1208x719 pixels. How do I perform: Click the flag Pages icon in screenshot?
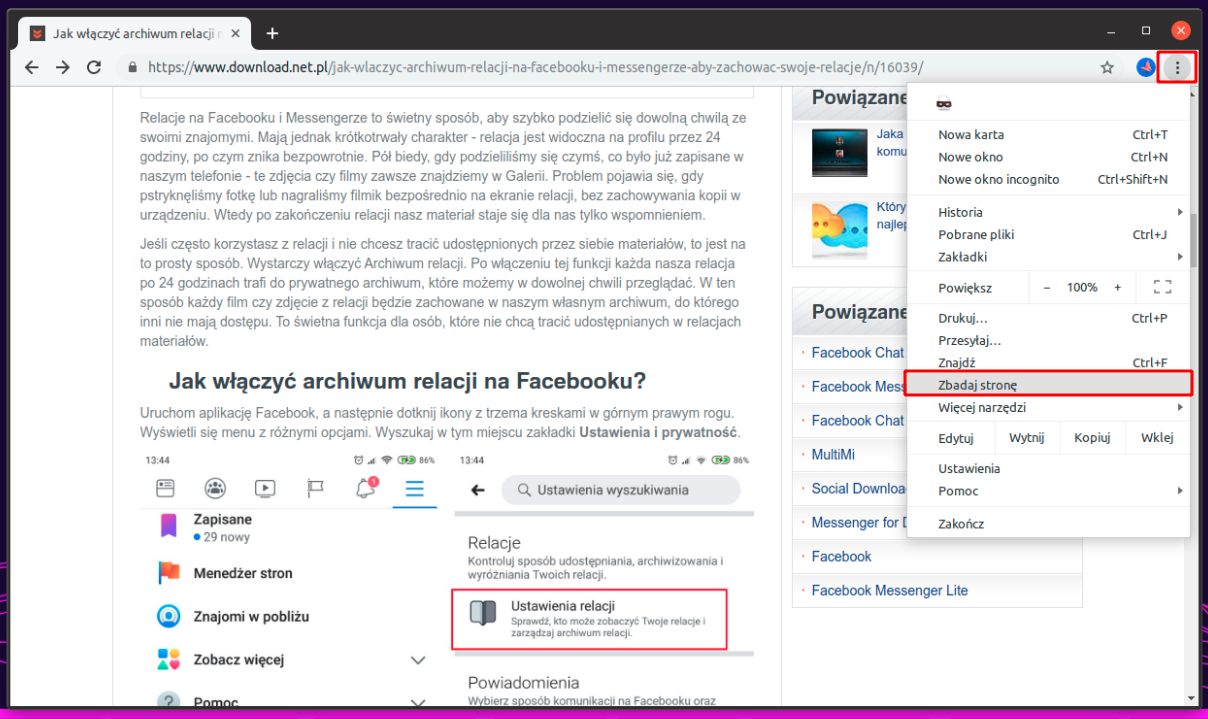click(x=315, y=489)
